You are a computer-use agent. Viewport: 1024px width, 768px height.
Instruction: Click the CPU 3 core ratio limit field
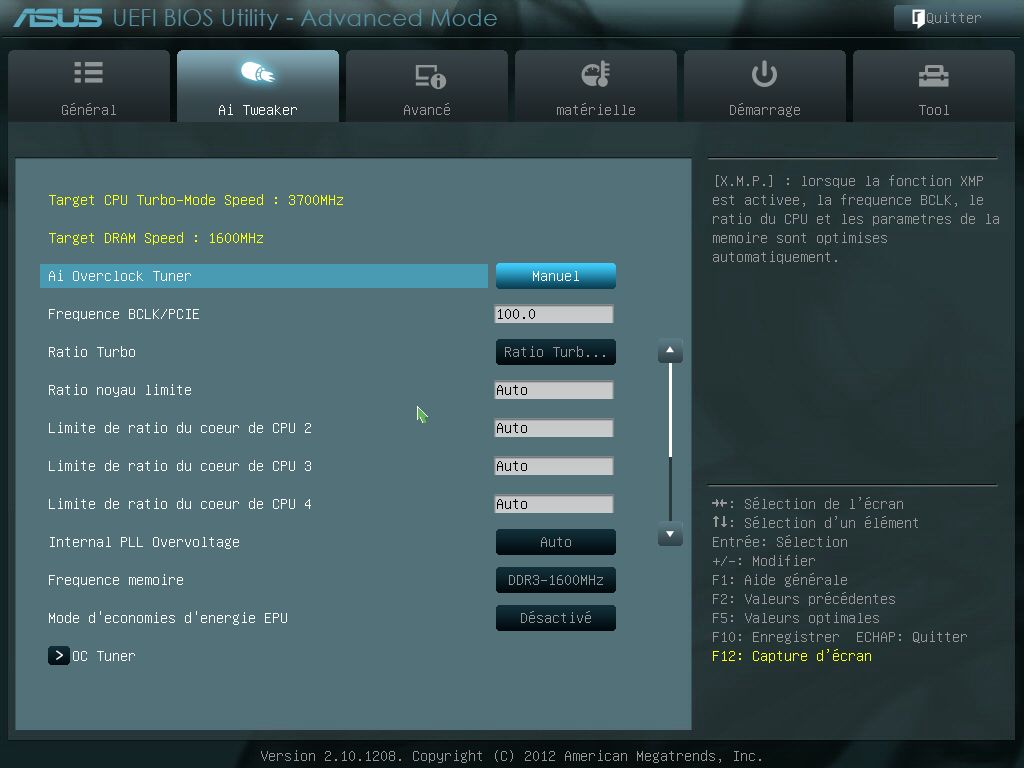point(553,466)
